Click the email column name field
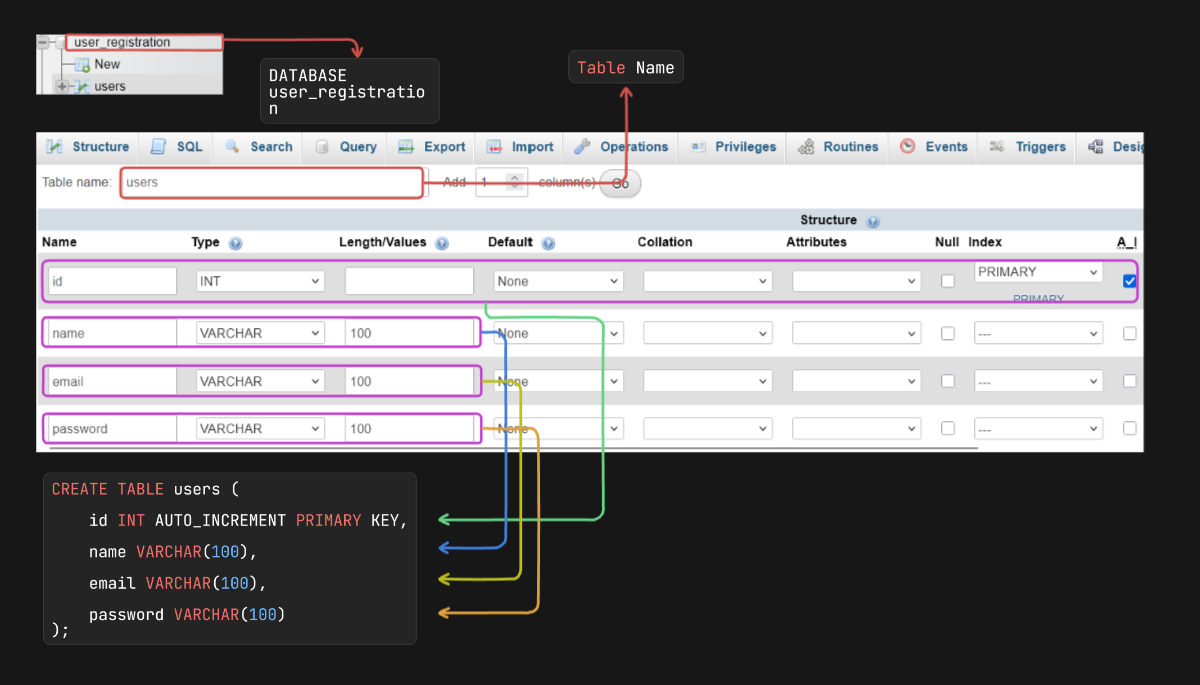Viewport: 1200px width, 685px height. pyautogui.click(x=112, y=381)
